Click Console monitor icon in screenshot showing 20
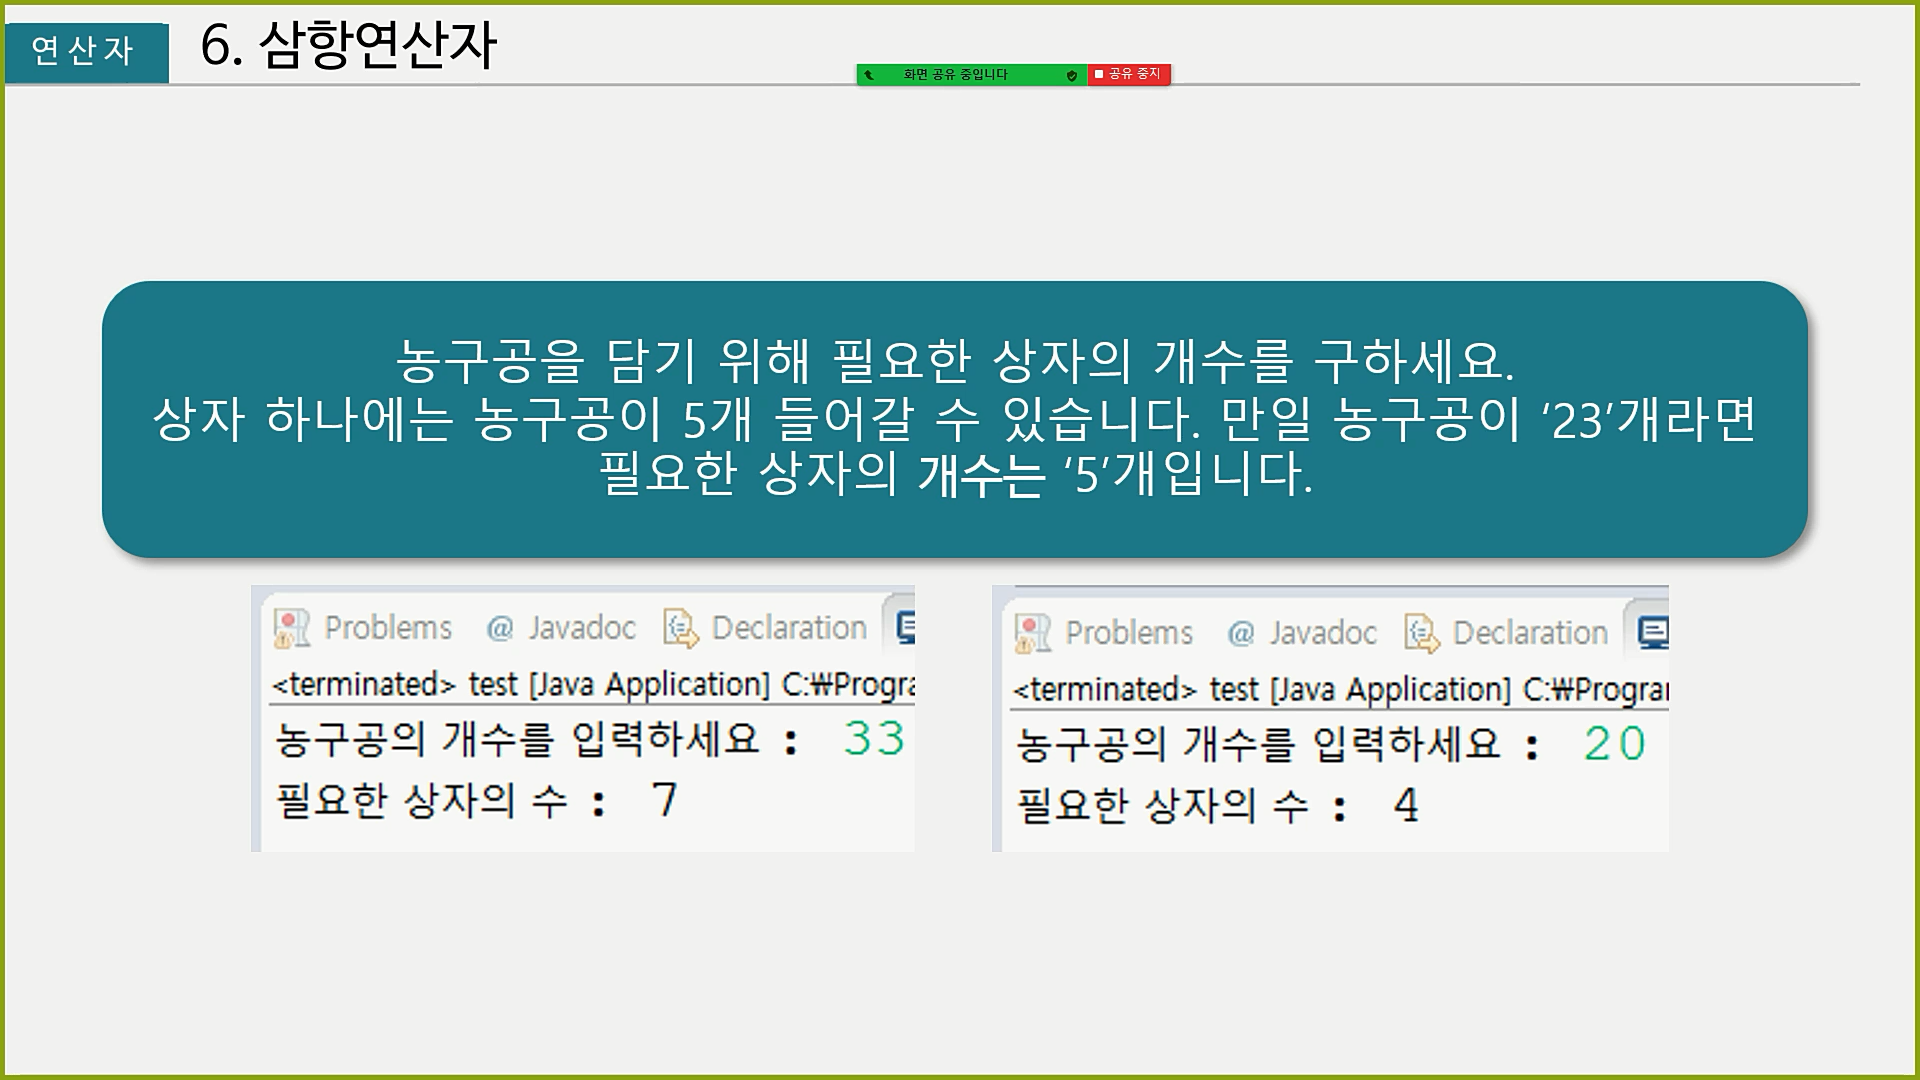 [1652, 633]
